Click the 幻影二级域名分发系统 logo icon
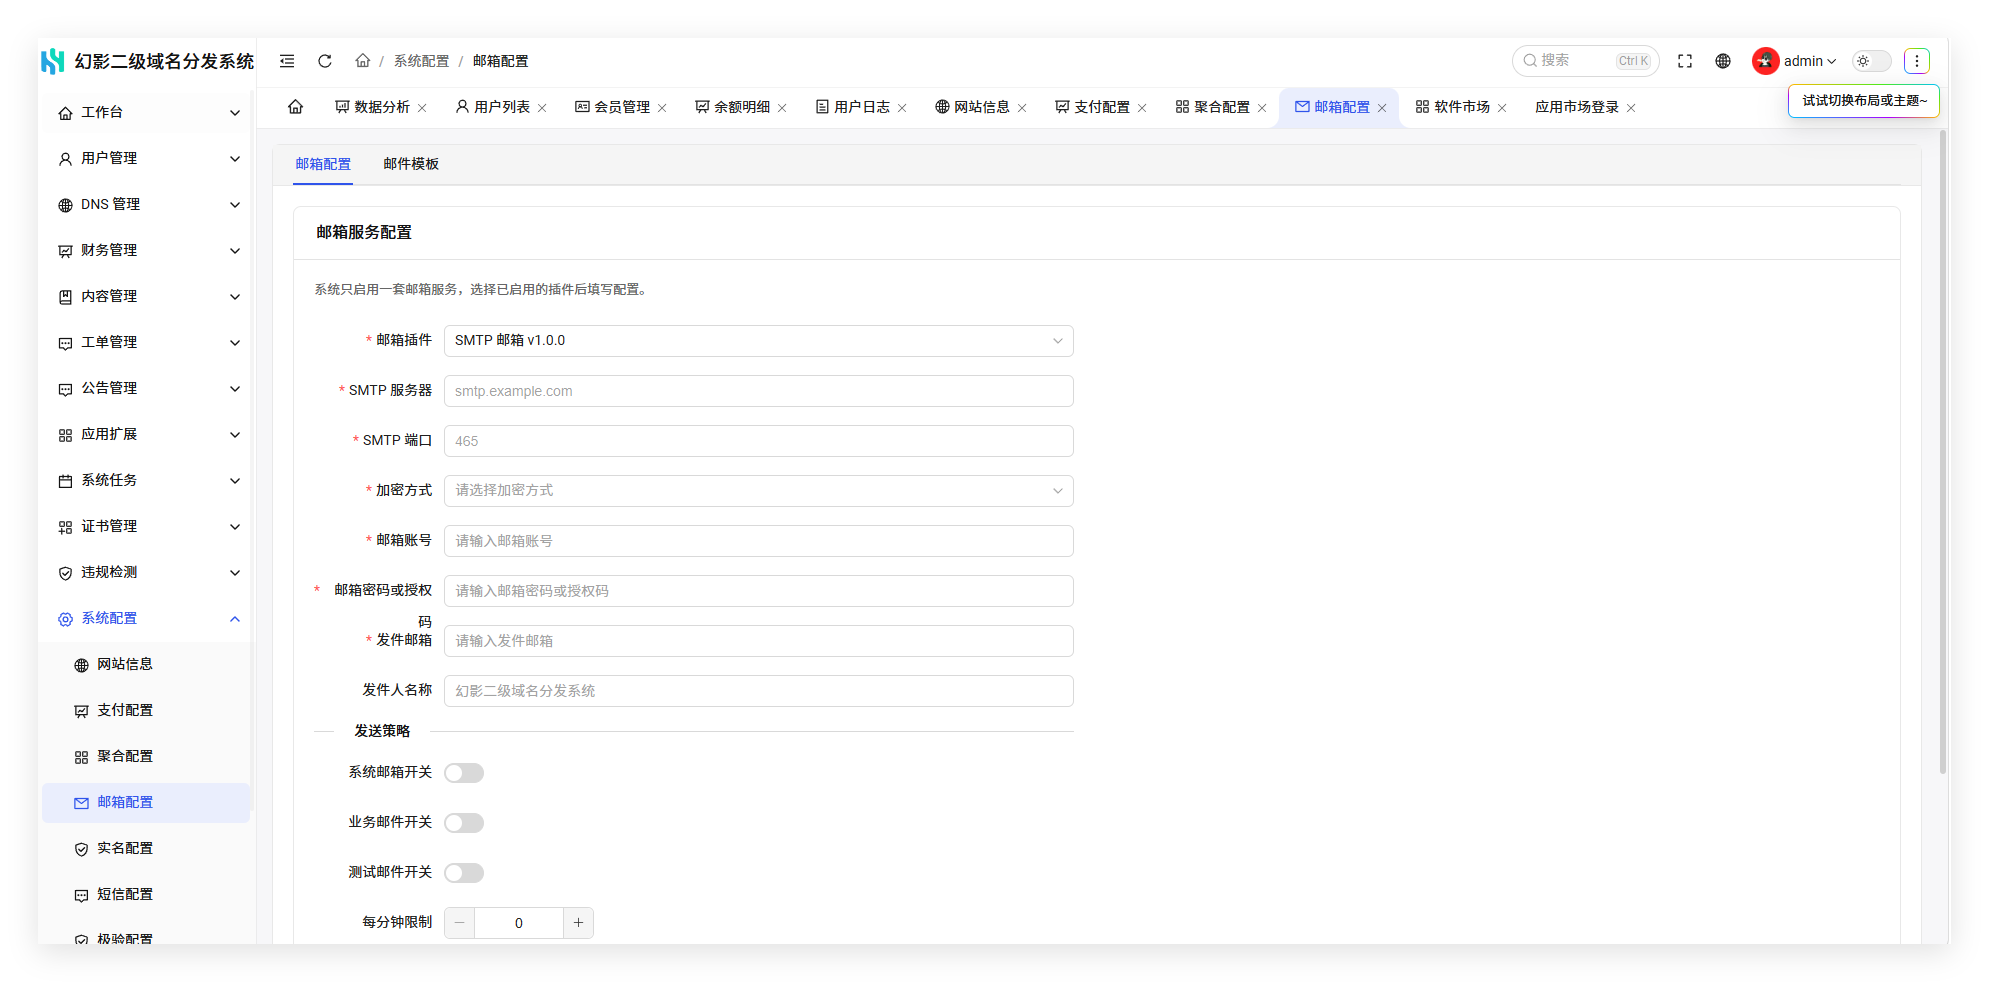The width and height of the screenshot is (1989, 982). pyautogui.click(x=53, y=61)
